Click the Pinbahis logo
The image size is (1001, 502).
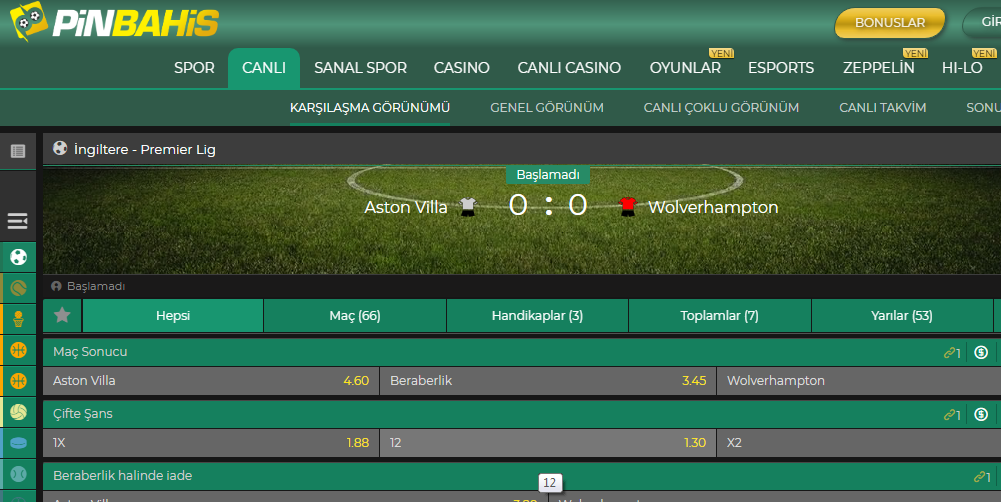(114, 22)
